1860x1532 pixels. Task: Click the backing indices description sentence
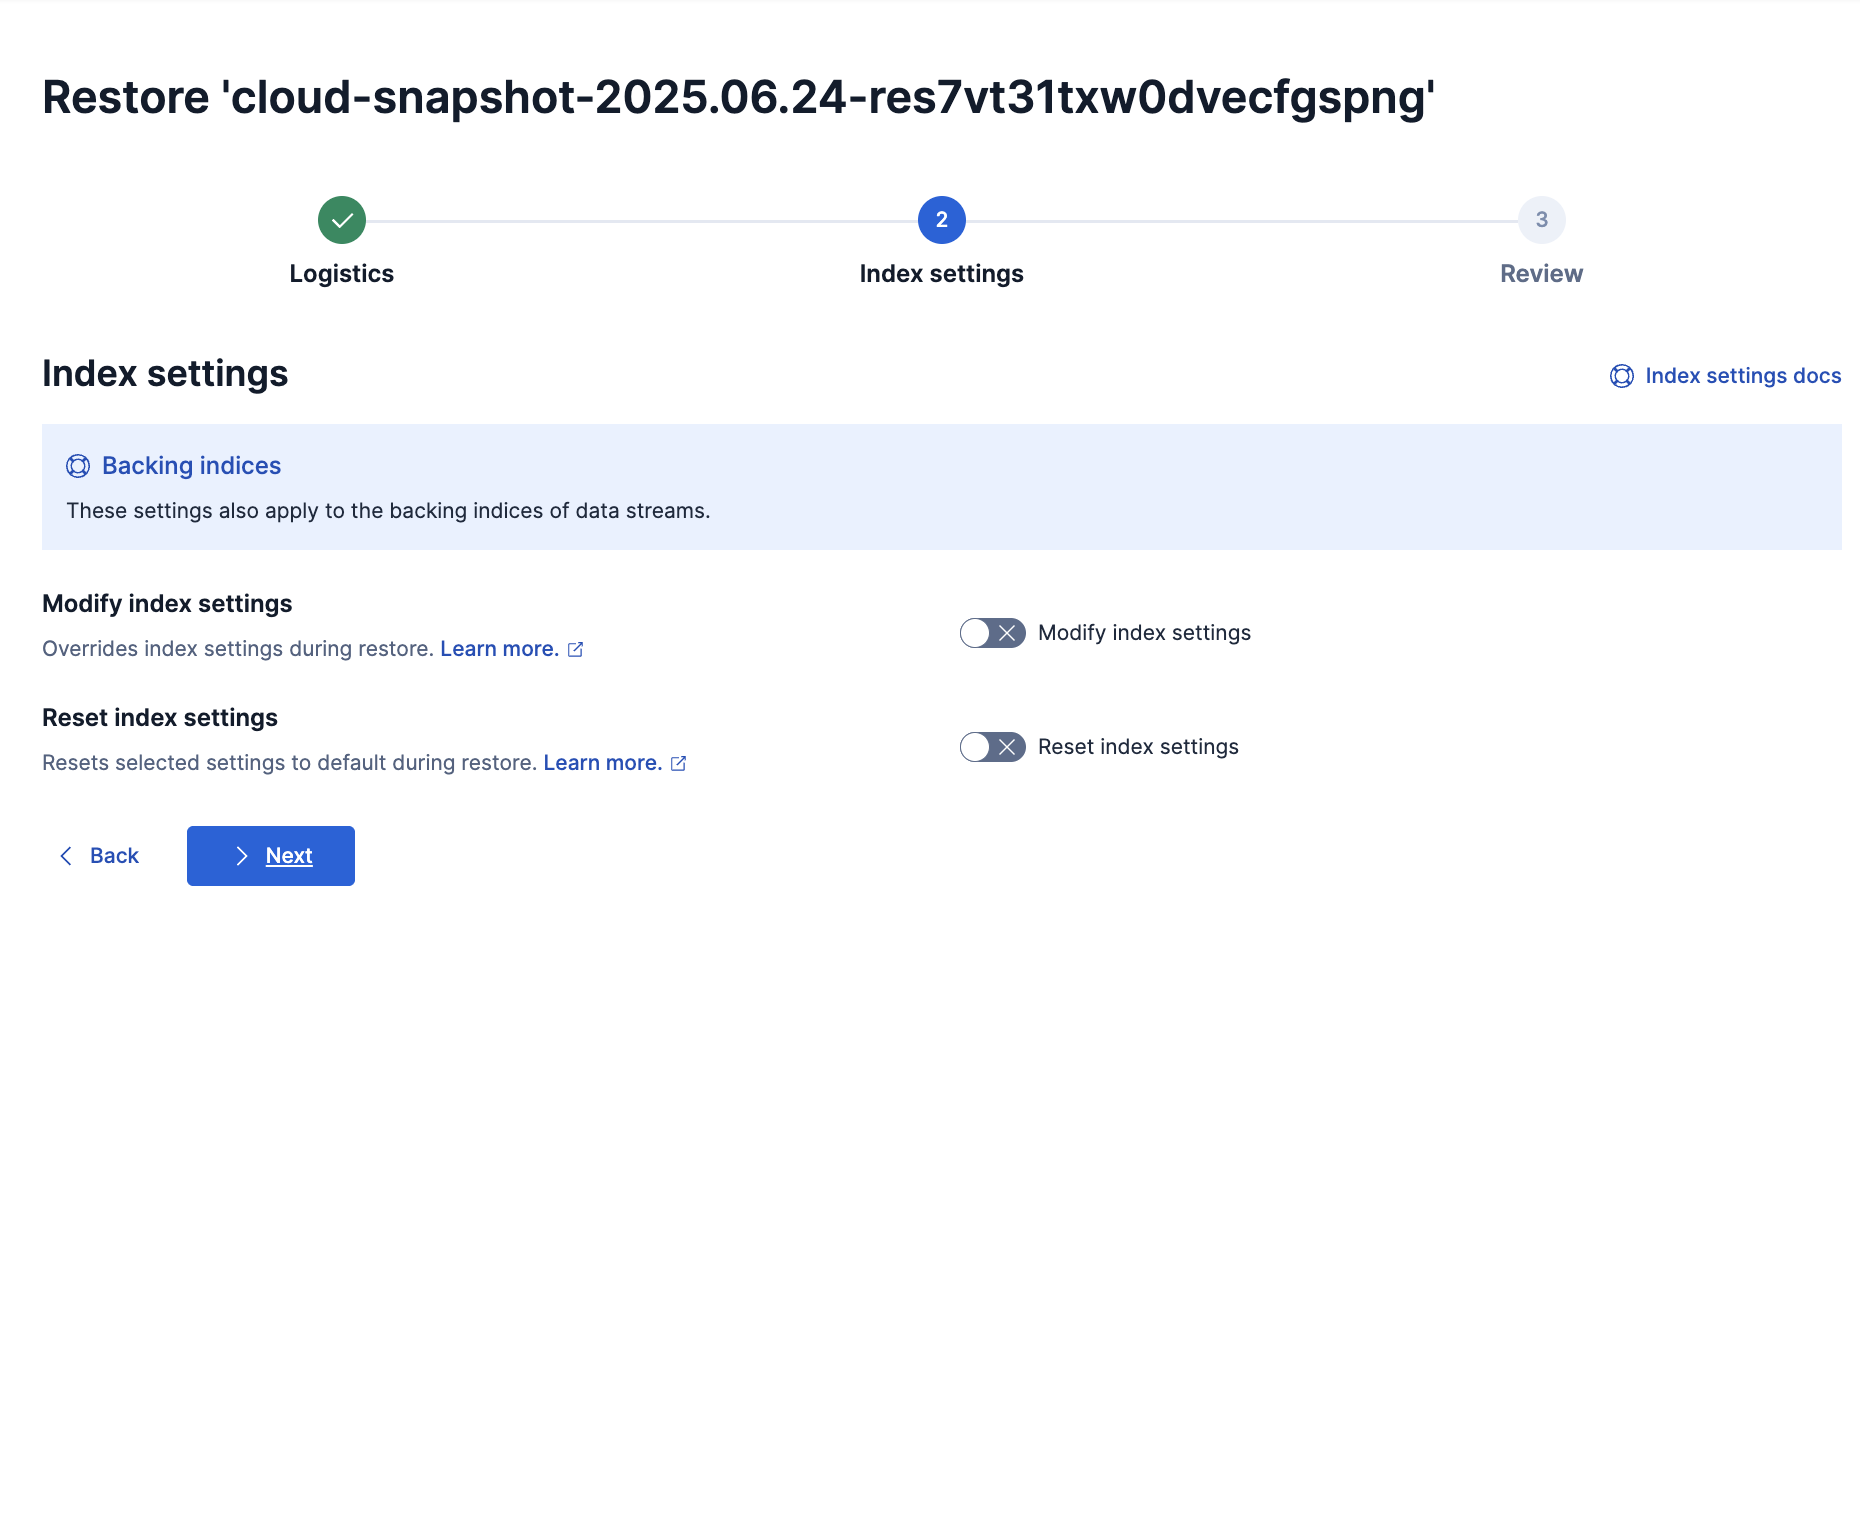389,511
